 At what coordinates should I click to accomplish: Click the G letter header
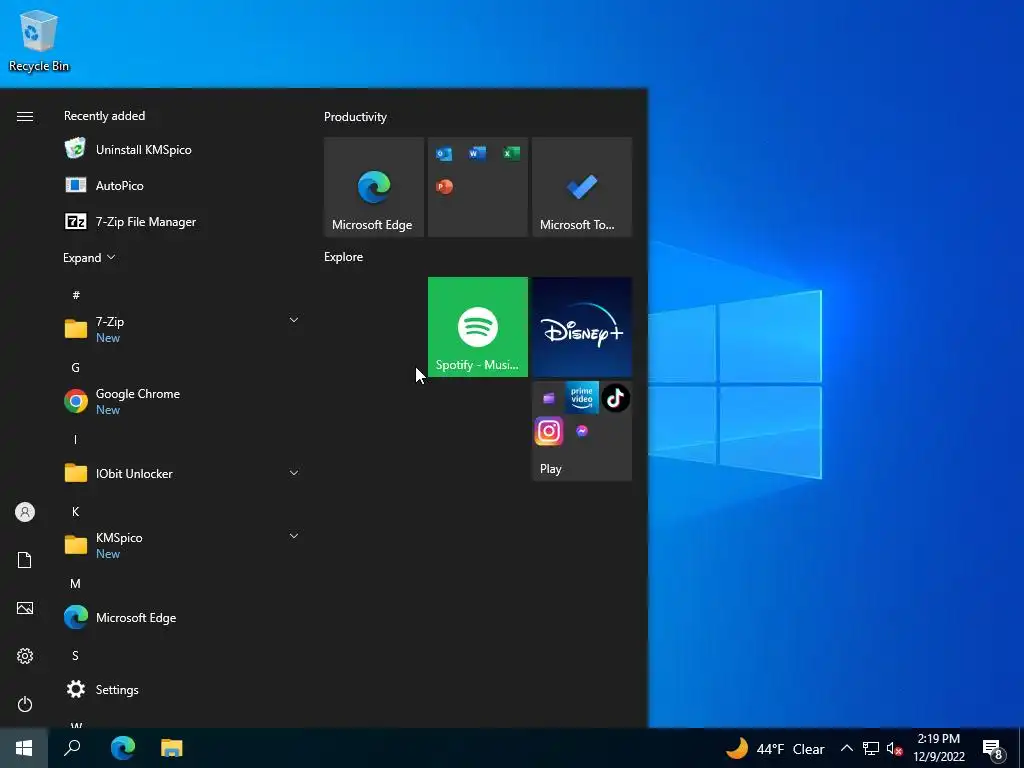76,368
